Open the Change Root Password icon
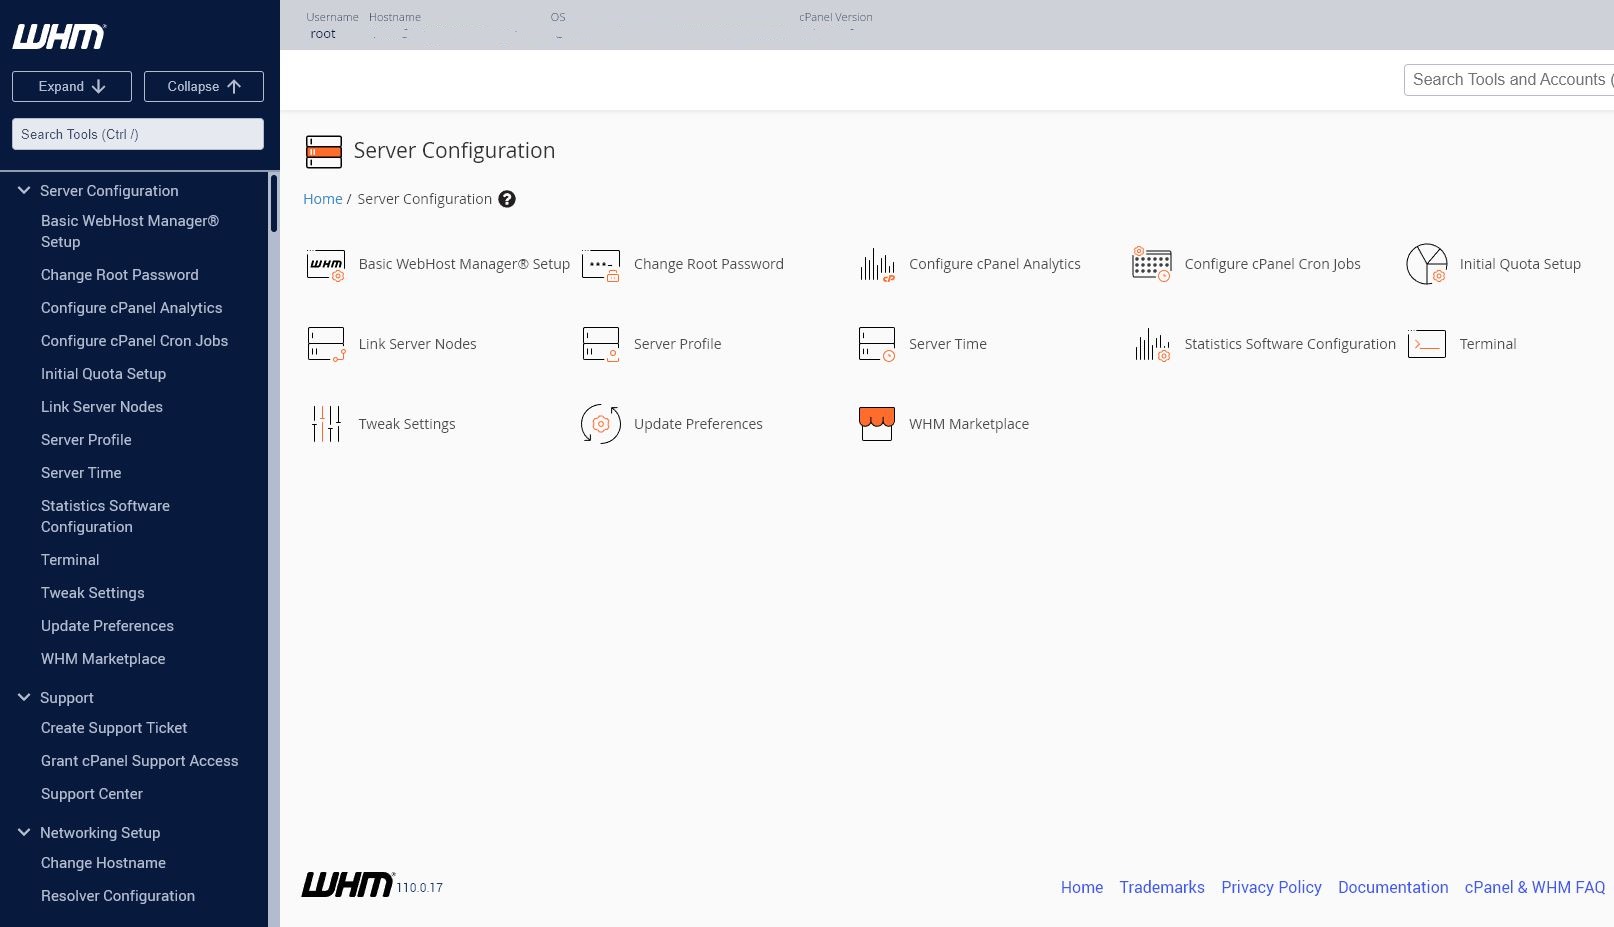This screenshot has width=1614, height=927. tap(601, 265)
